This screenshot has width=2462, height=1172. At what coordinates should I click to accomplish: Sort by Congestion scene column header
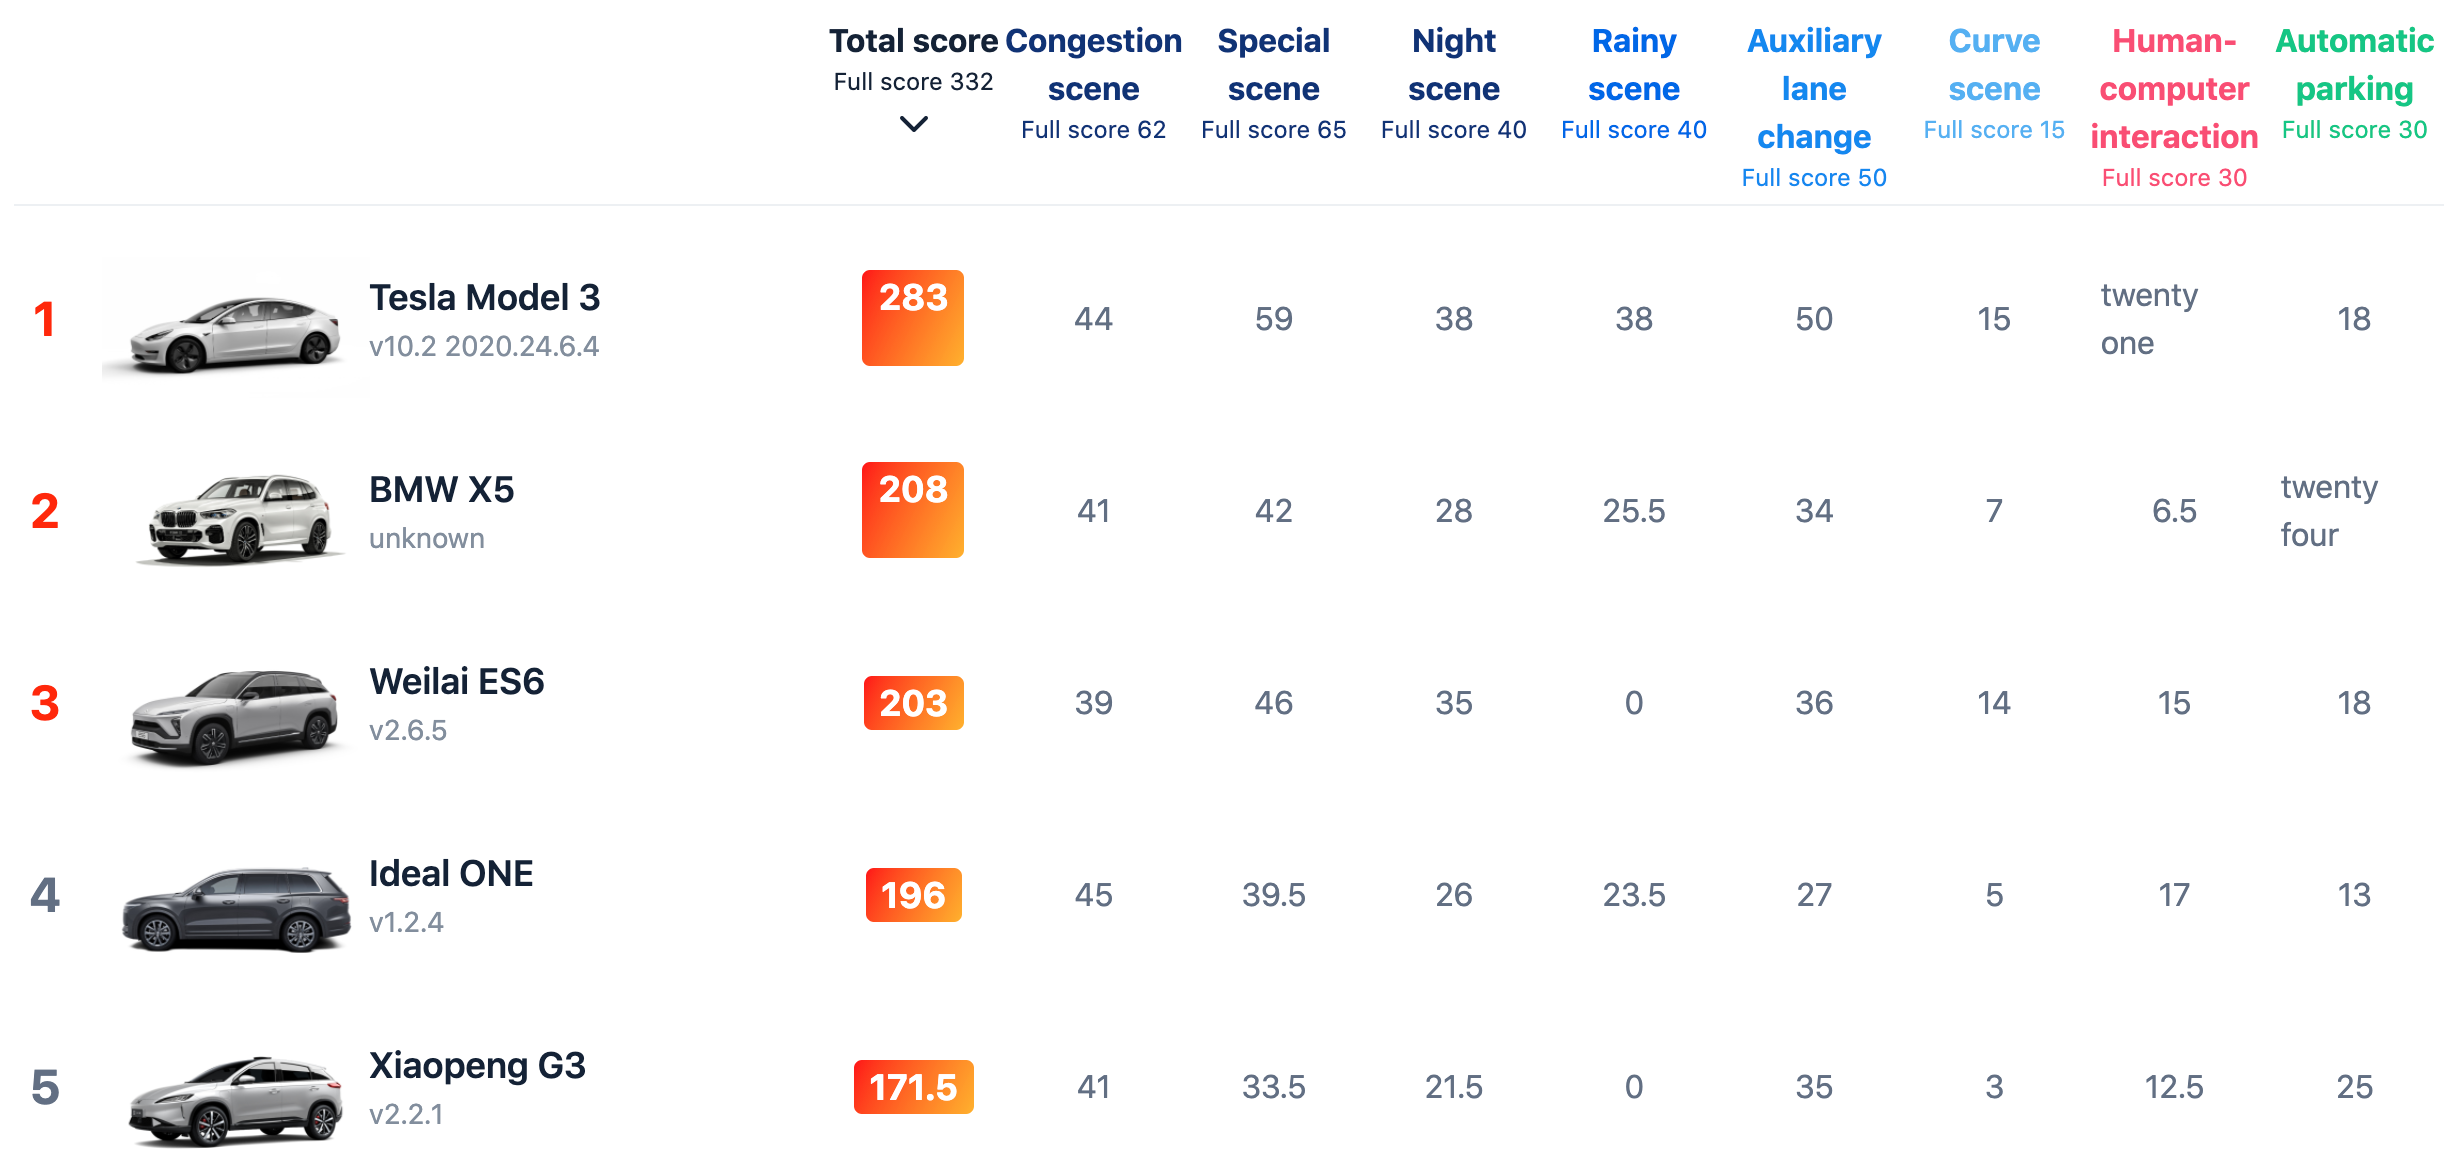pyautogui.click(x=1093, y=65)
